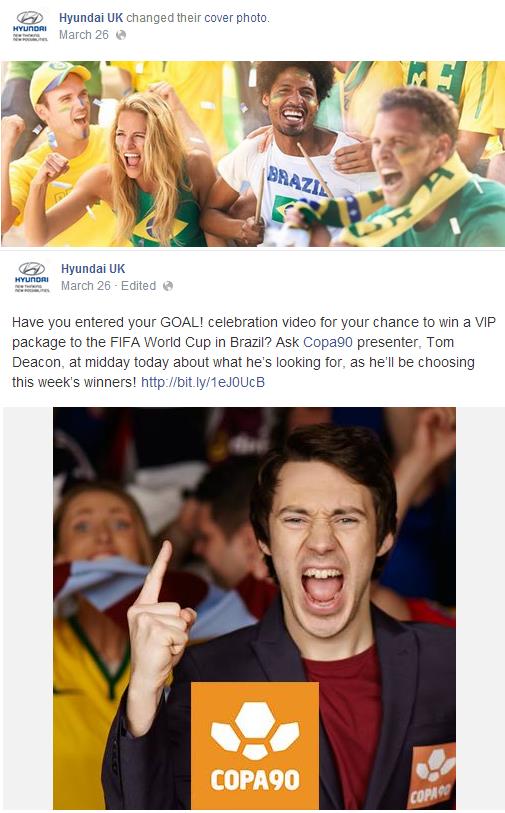Open the March 26 timestamp on the cover photo post

[x=83, y=35]
